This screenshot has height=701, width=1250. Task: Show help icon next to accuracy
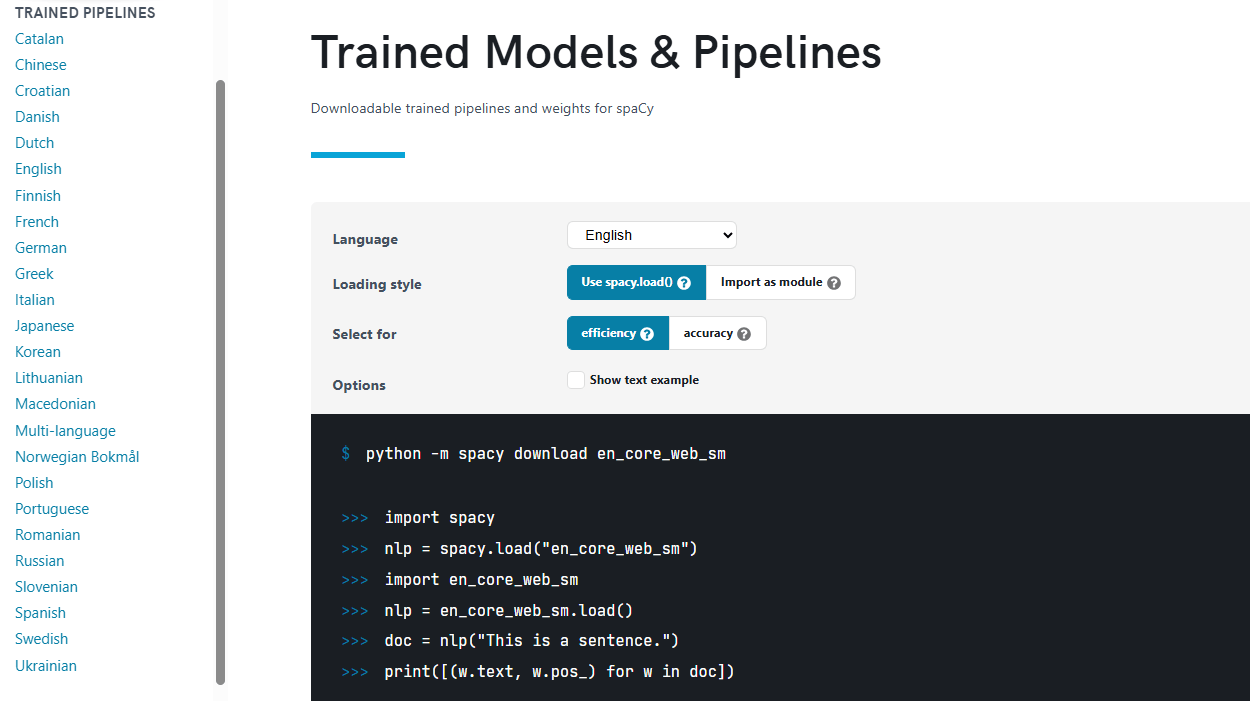[x=744, y=334]
